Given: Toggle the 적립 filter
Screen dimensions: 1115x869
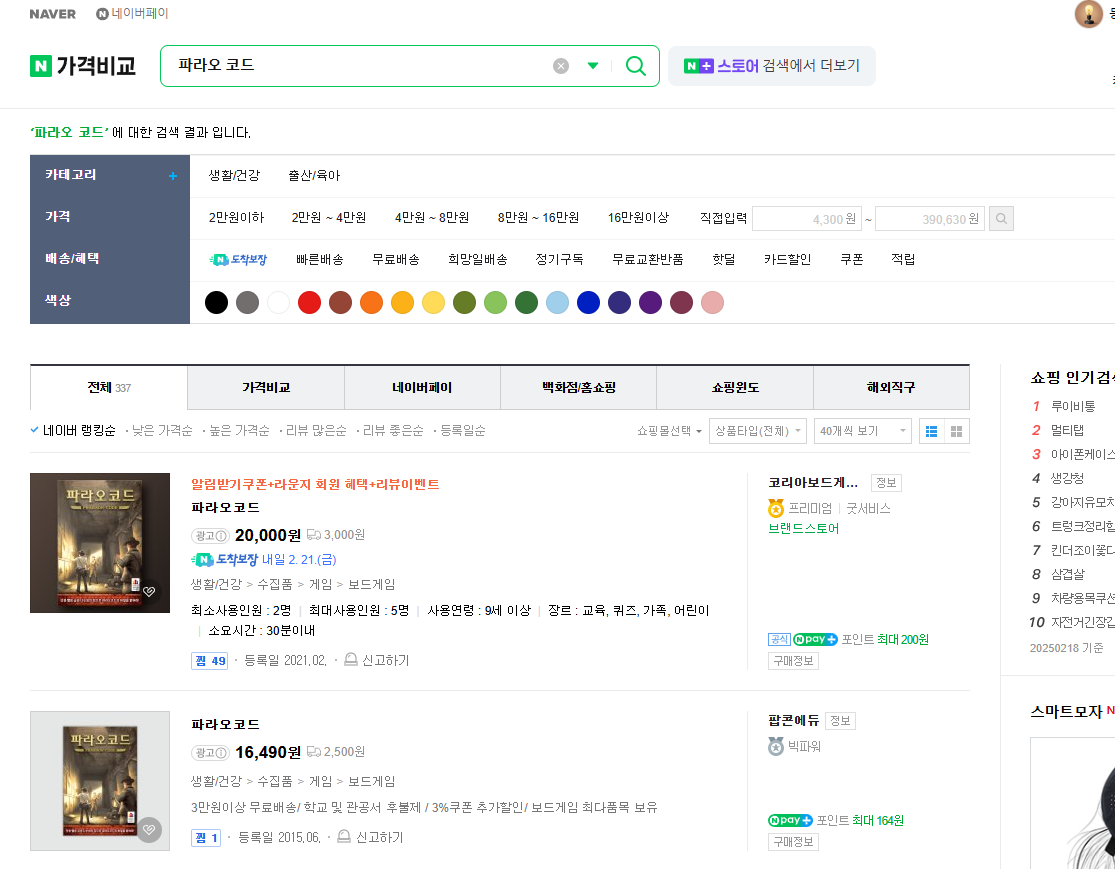Looking at the screenshot, I should pos(903,260).
